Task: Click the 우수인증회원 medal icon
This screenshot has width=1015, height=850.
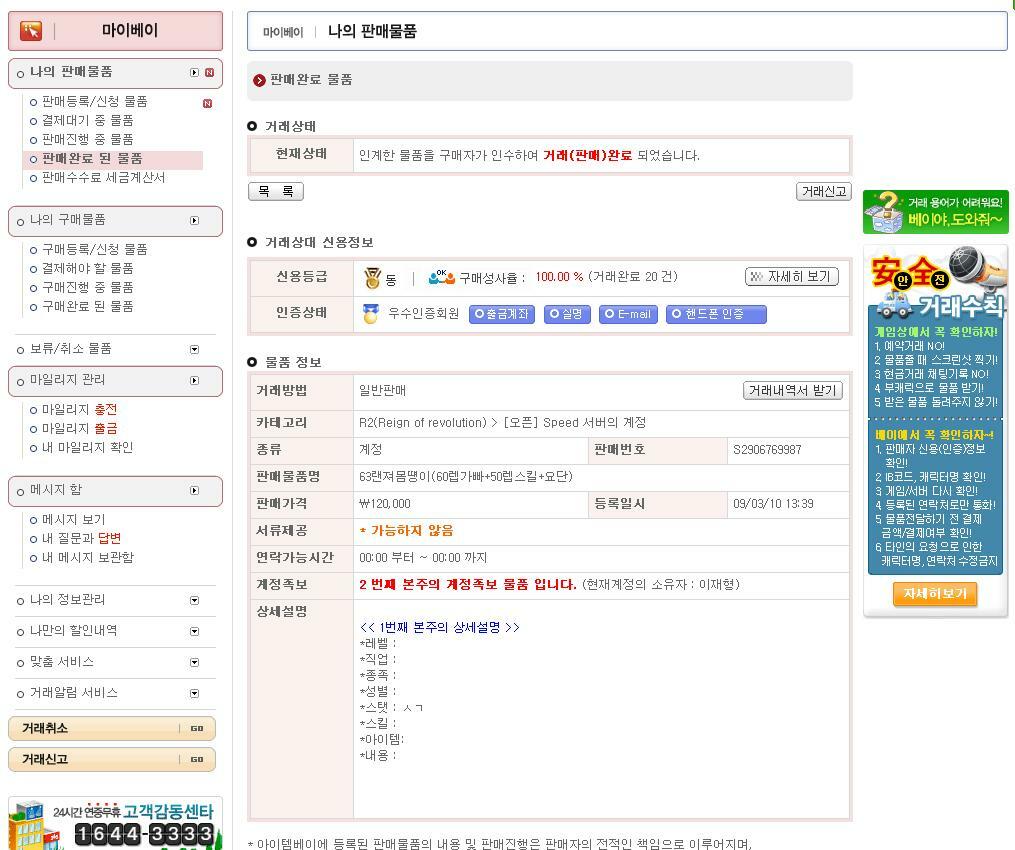Action: pos(370,311)
